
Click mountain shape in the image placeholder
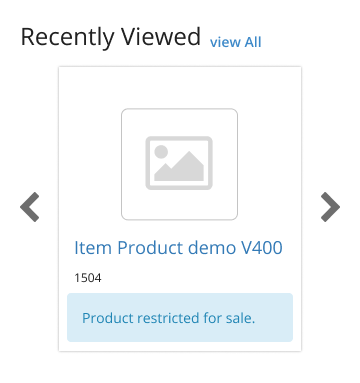click(179, 167)
